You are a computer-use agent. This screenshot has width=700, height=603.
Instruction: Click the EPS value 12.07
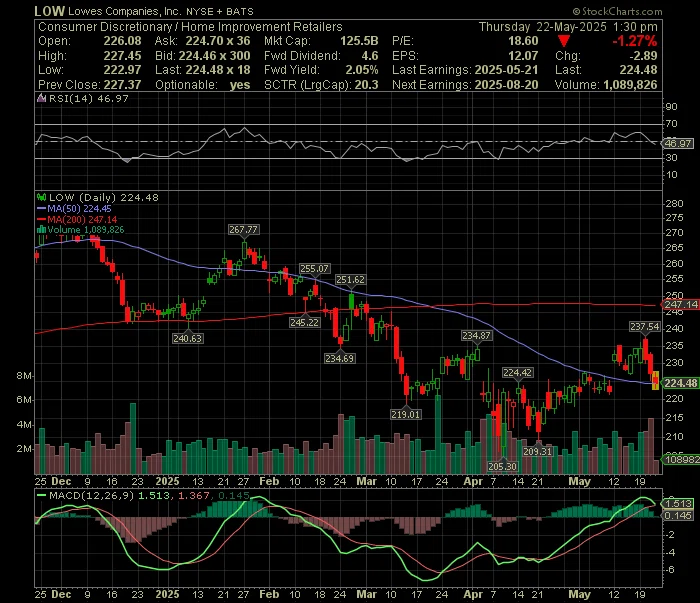[x=523, y=56]
